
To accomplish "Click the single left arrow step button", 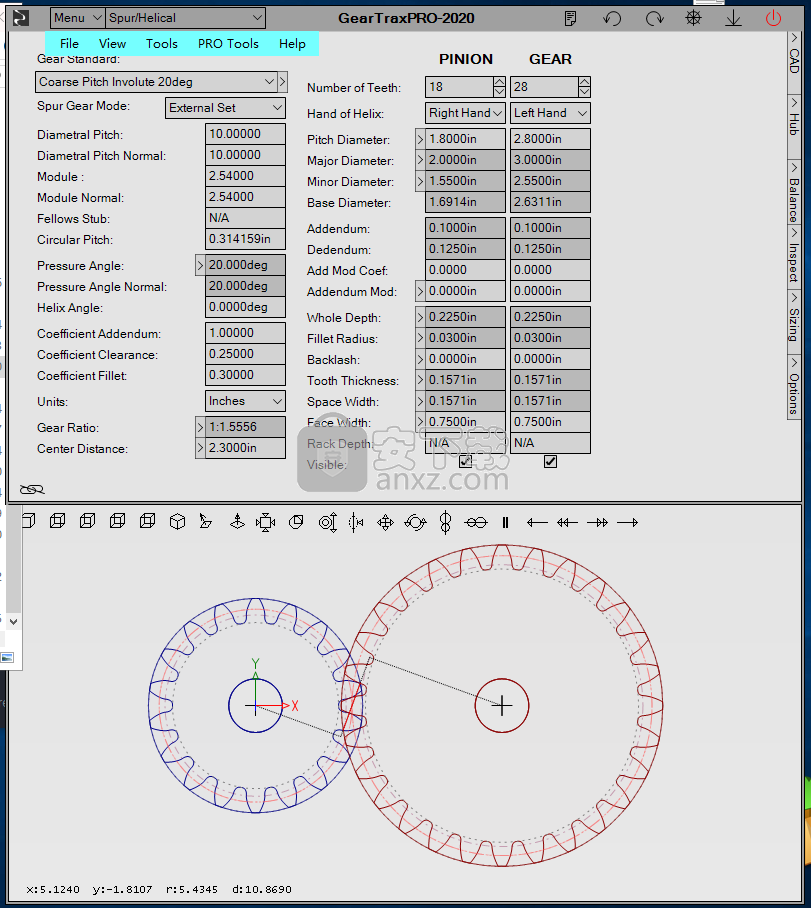I will [x=537, y=523].
